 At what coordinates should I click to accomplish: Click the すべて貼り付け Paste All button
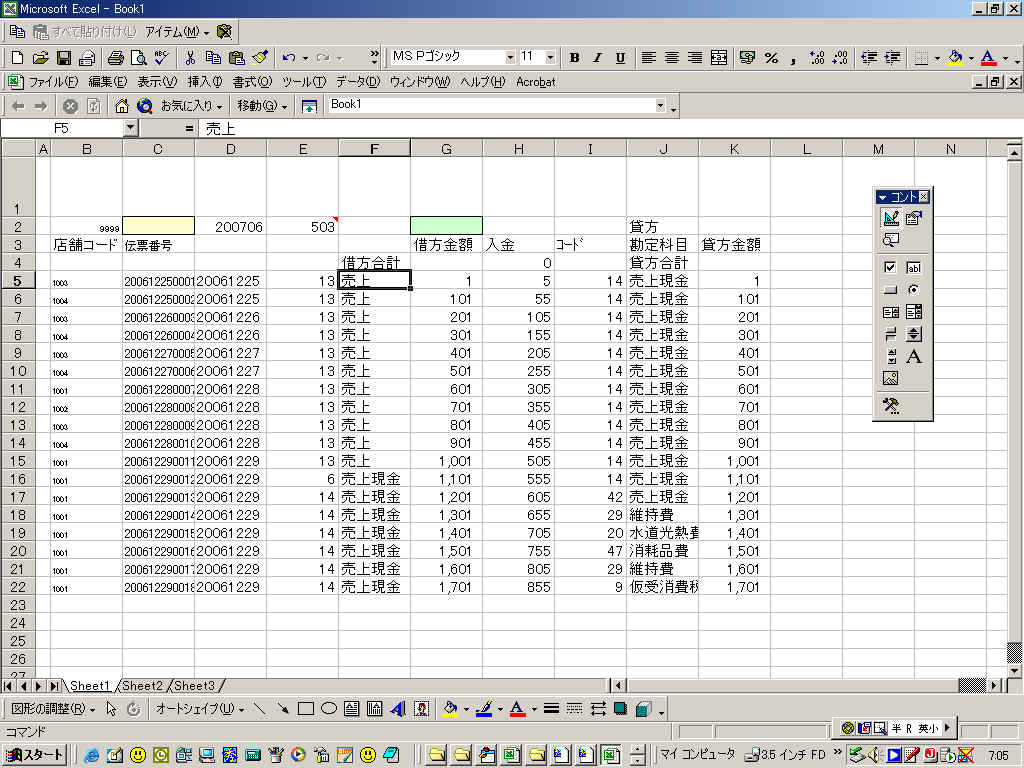tap(85, 31)
